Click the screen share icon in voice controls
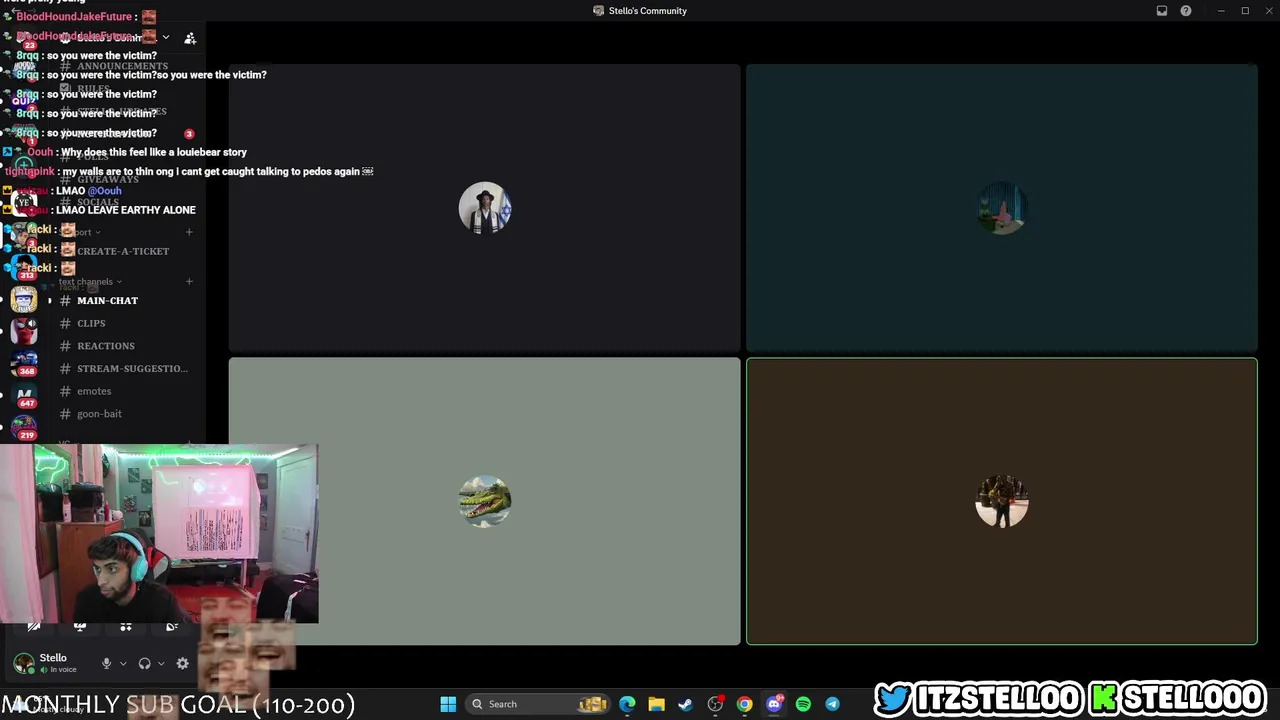Viewport: 1280px width, 720px height. pyautogui.click(x=80, y=628)
